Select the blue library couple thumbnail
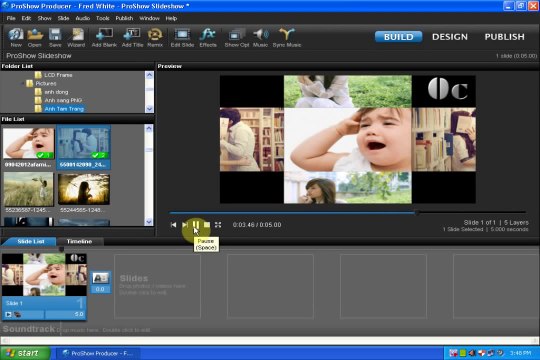The width and height of the screenshot is (540, 360). (x=84, y=143)
